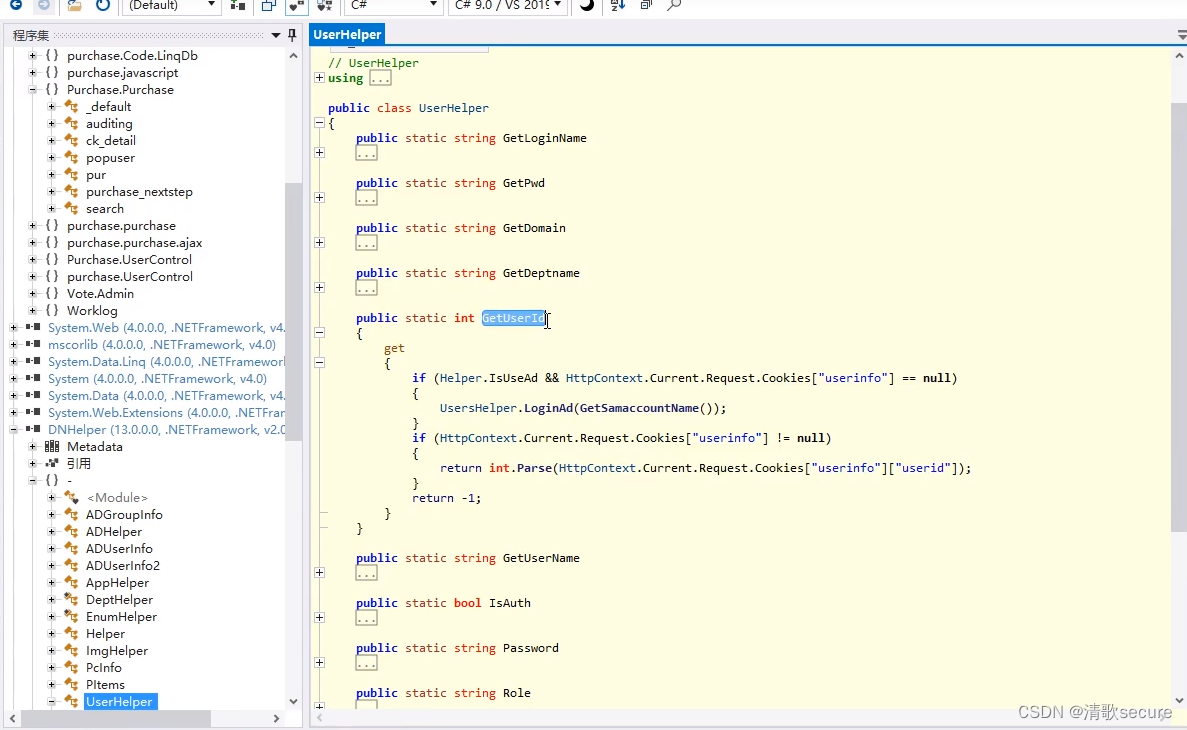
Task: Open the assemblies panel options arrow
Action: [276, 35]
